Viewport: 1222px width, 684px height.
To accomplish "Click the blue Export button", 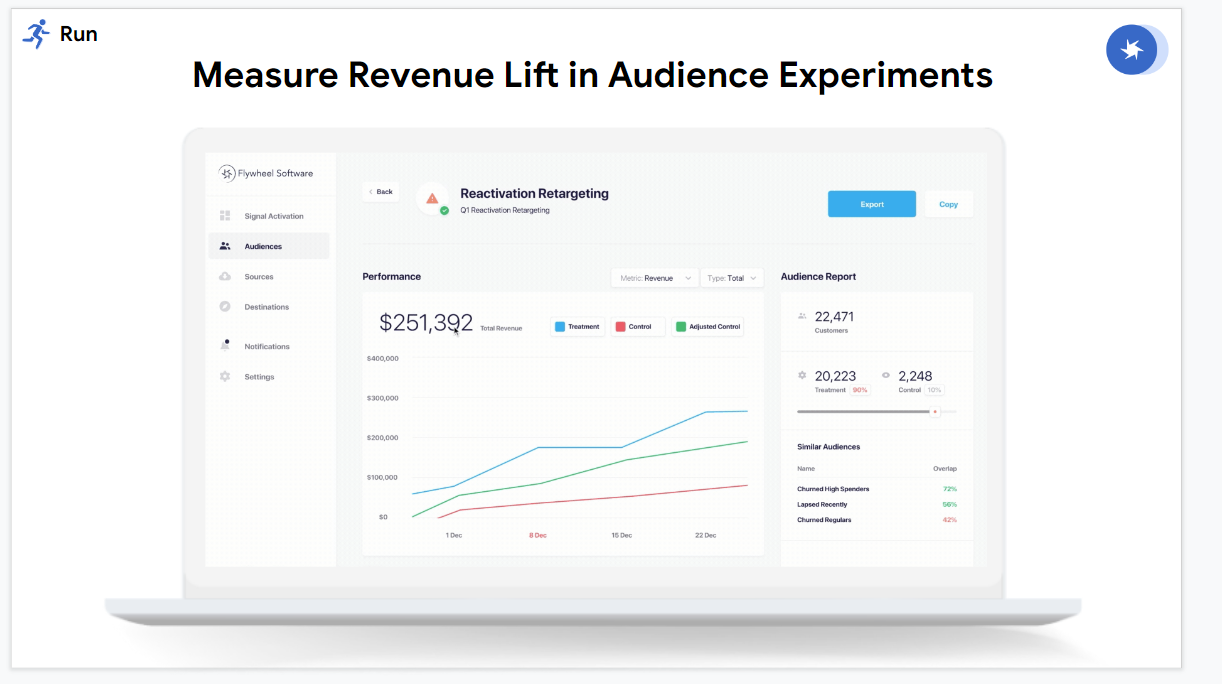I will (x=871, y=204).
